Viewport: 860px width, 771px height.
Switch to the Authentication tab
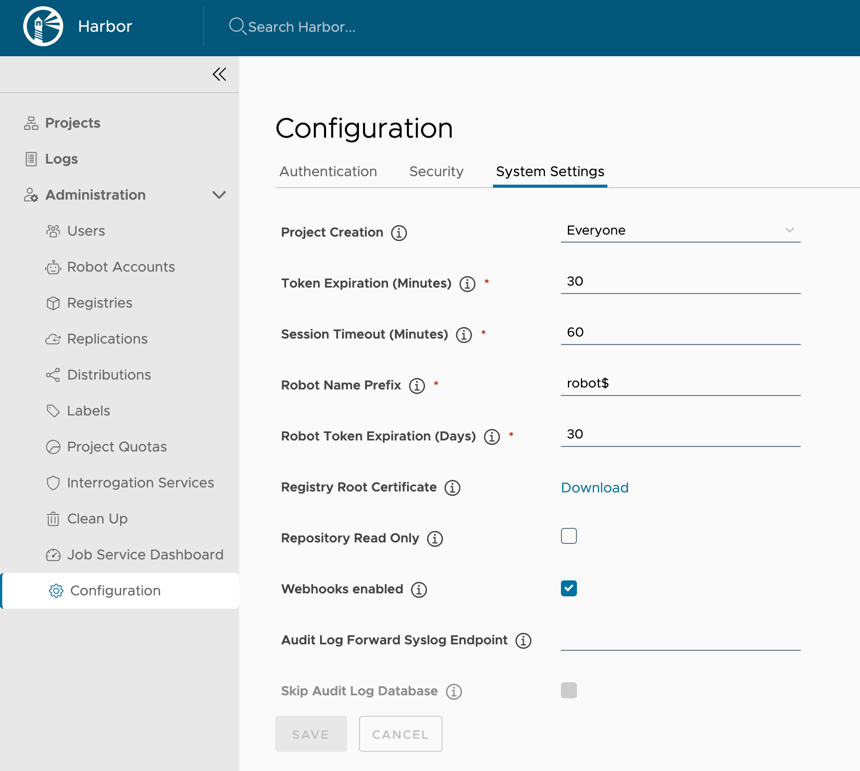click(x=328, y=172)
